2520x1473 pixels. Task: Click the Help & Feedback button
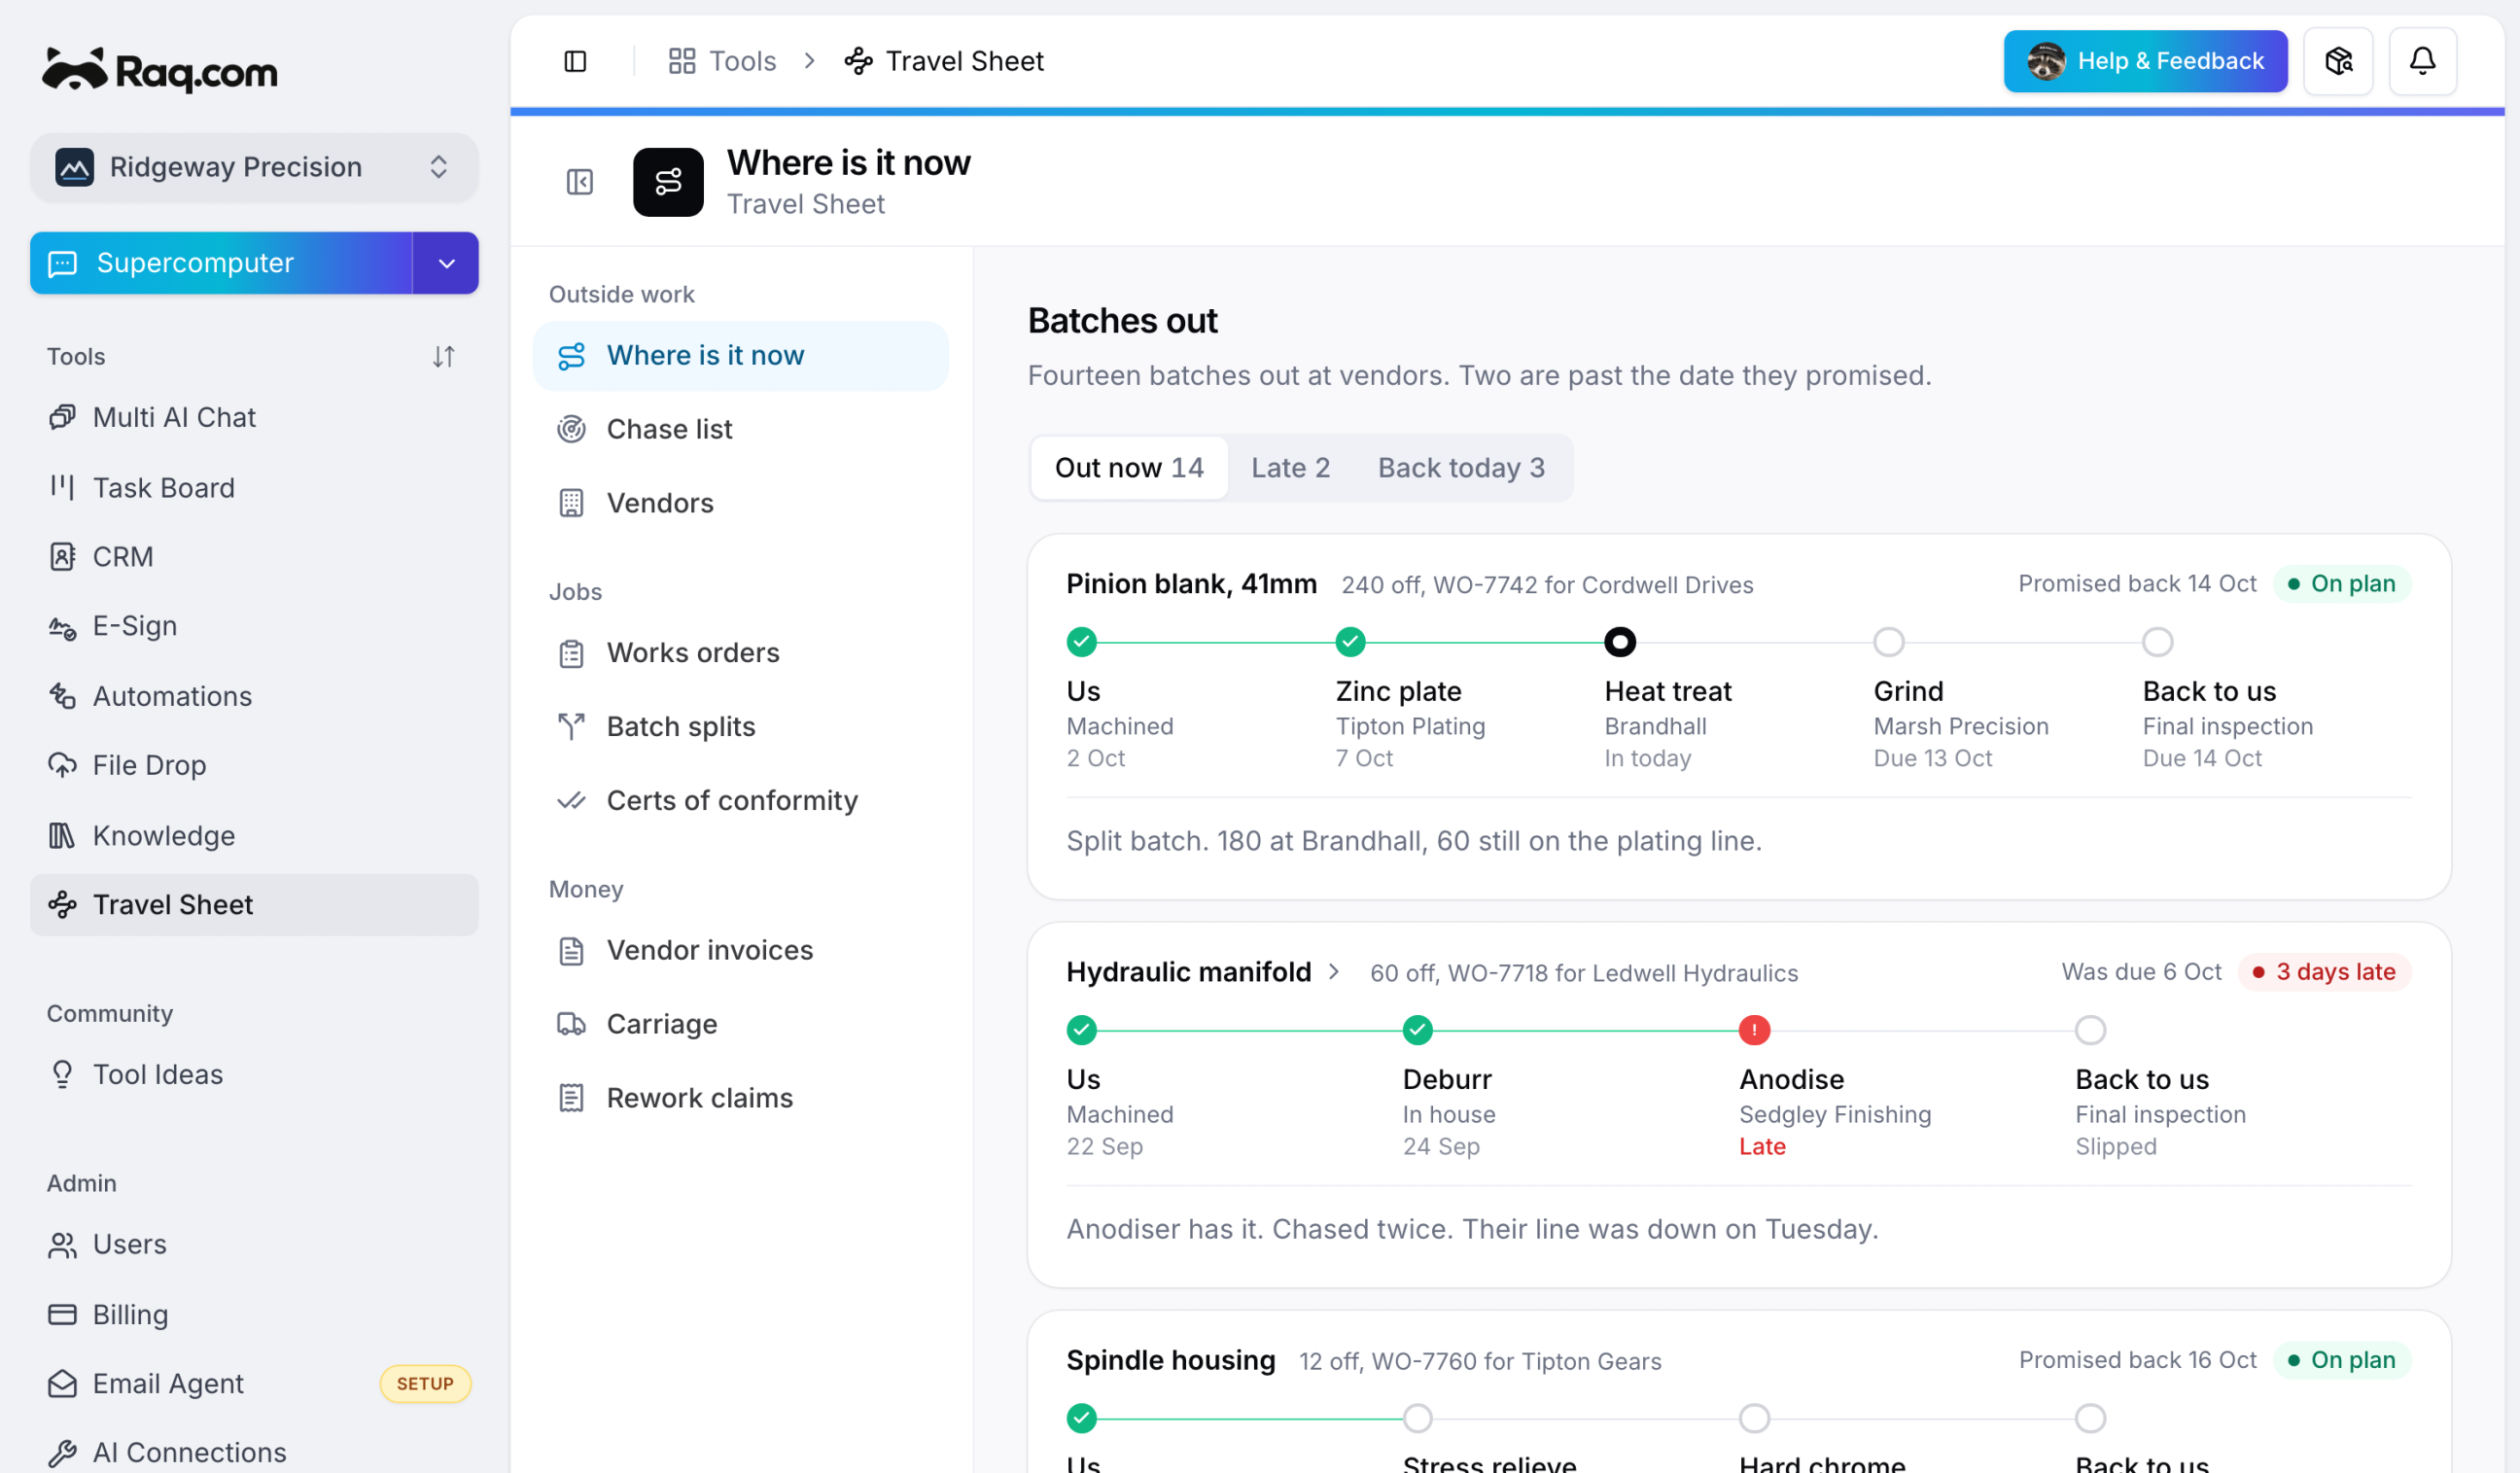pos(2145,61)
